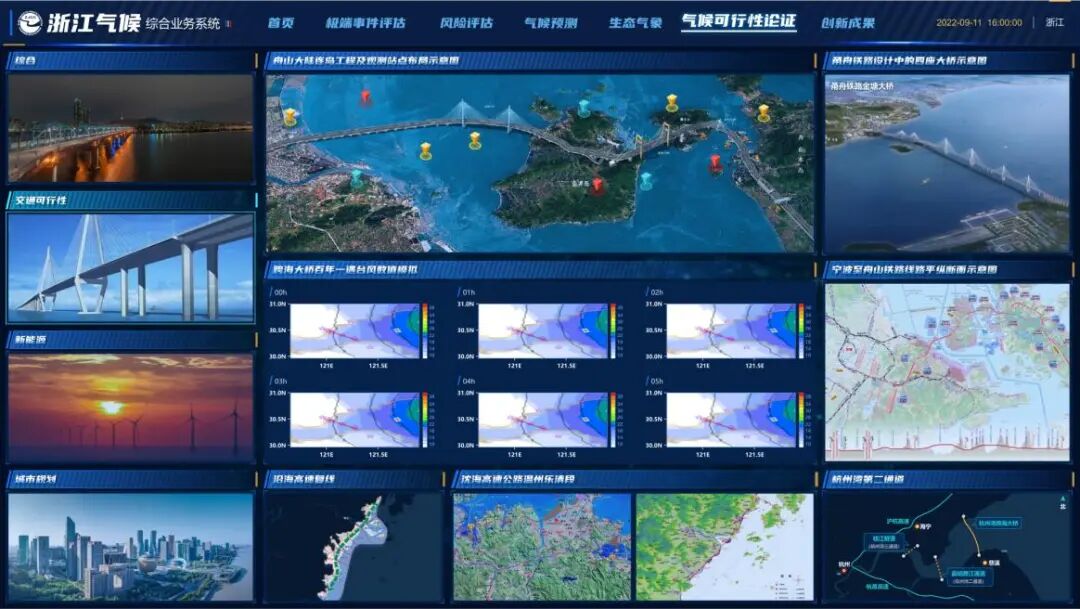Viewport: 1080px width, 609px height.
Task: Click the cyan marker in sea east of 金塘岛
Action: click(x=646, y=180)
